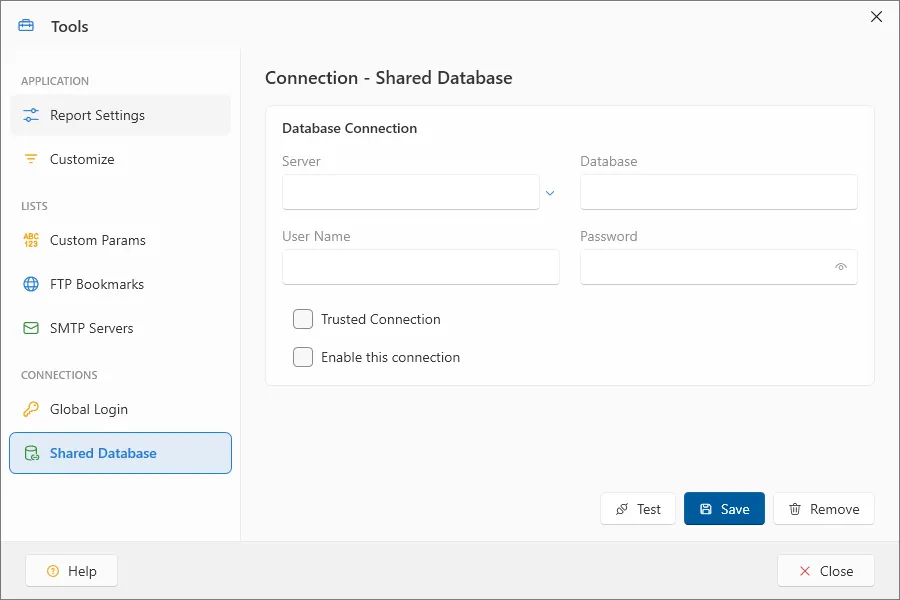Go to Custom Params list
This screenshot has width=900, height=600.
(121, 240)
